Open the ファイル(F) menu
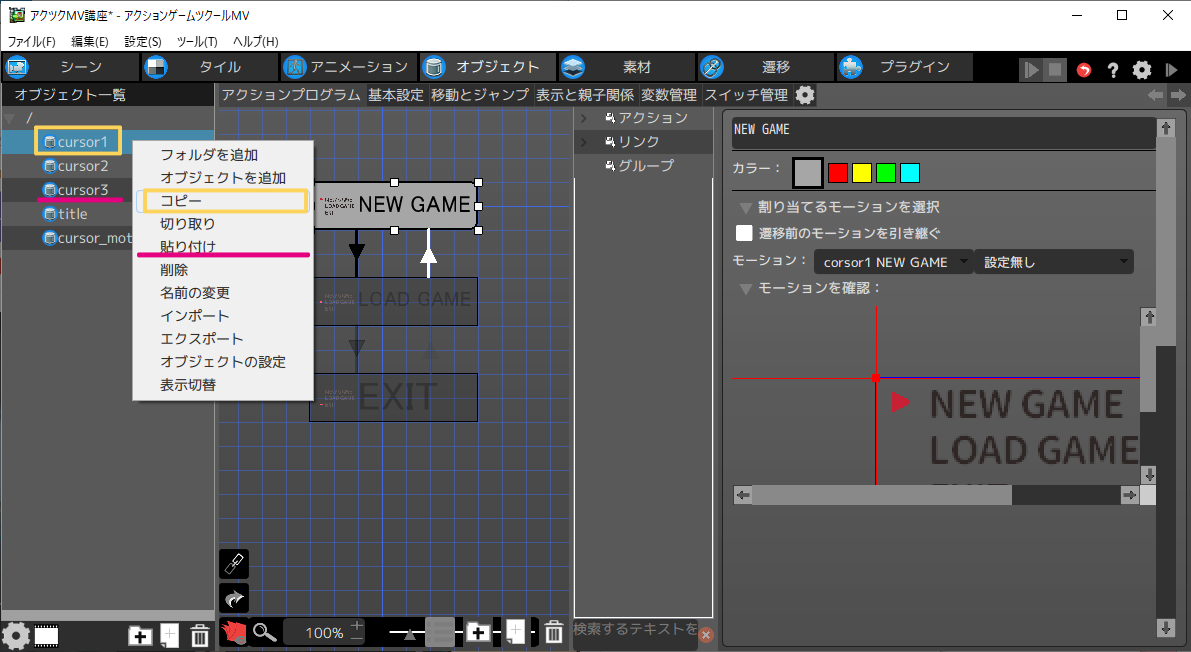 [32, 41]
